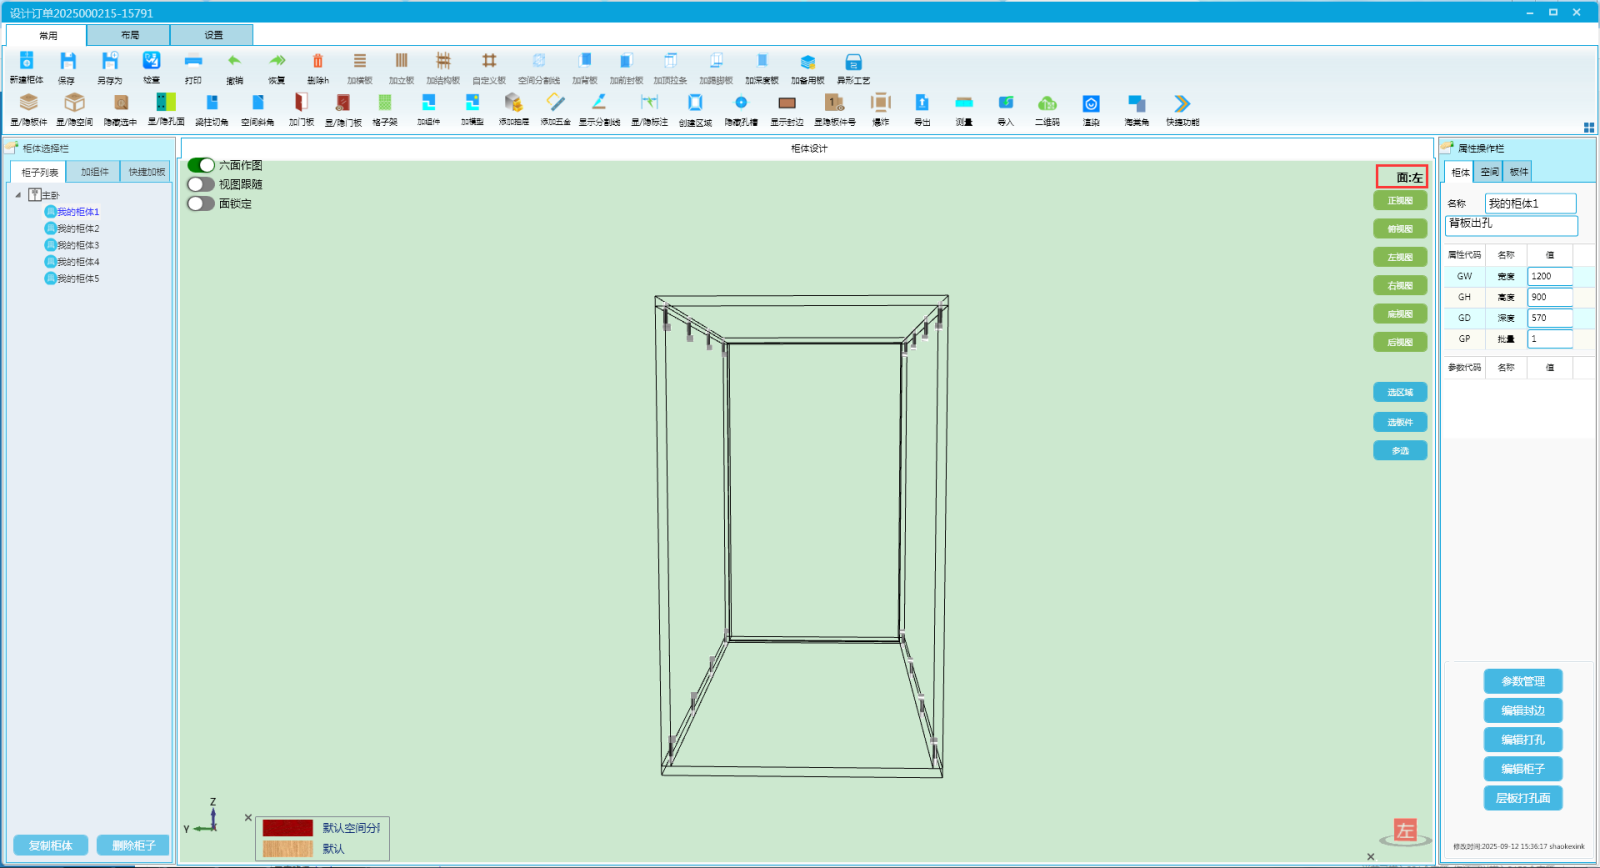Click the dark red 默认空间分 color swatch
Screen dimensions: 1600x868
(288, 828)
